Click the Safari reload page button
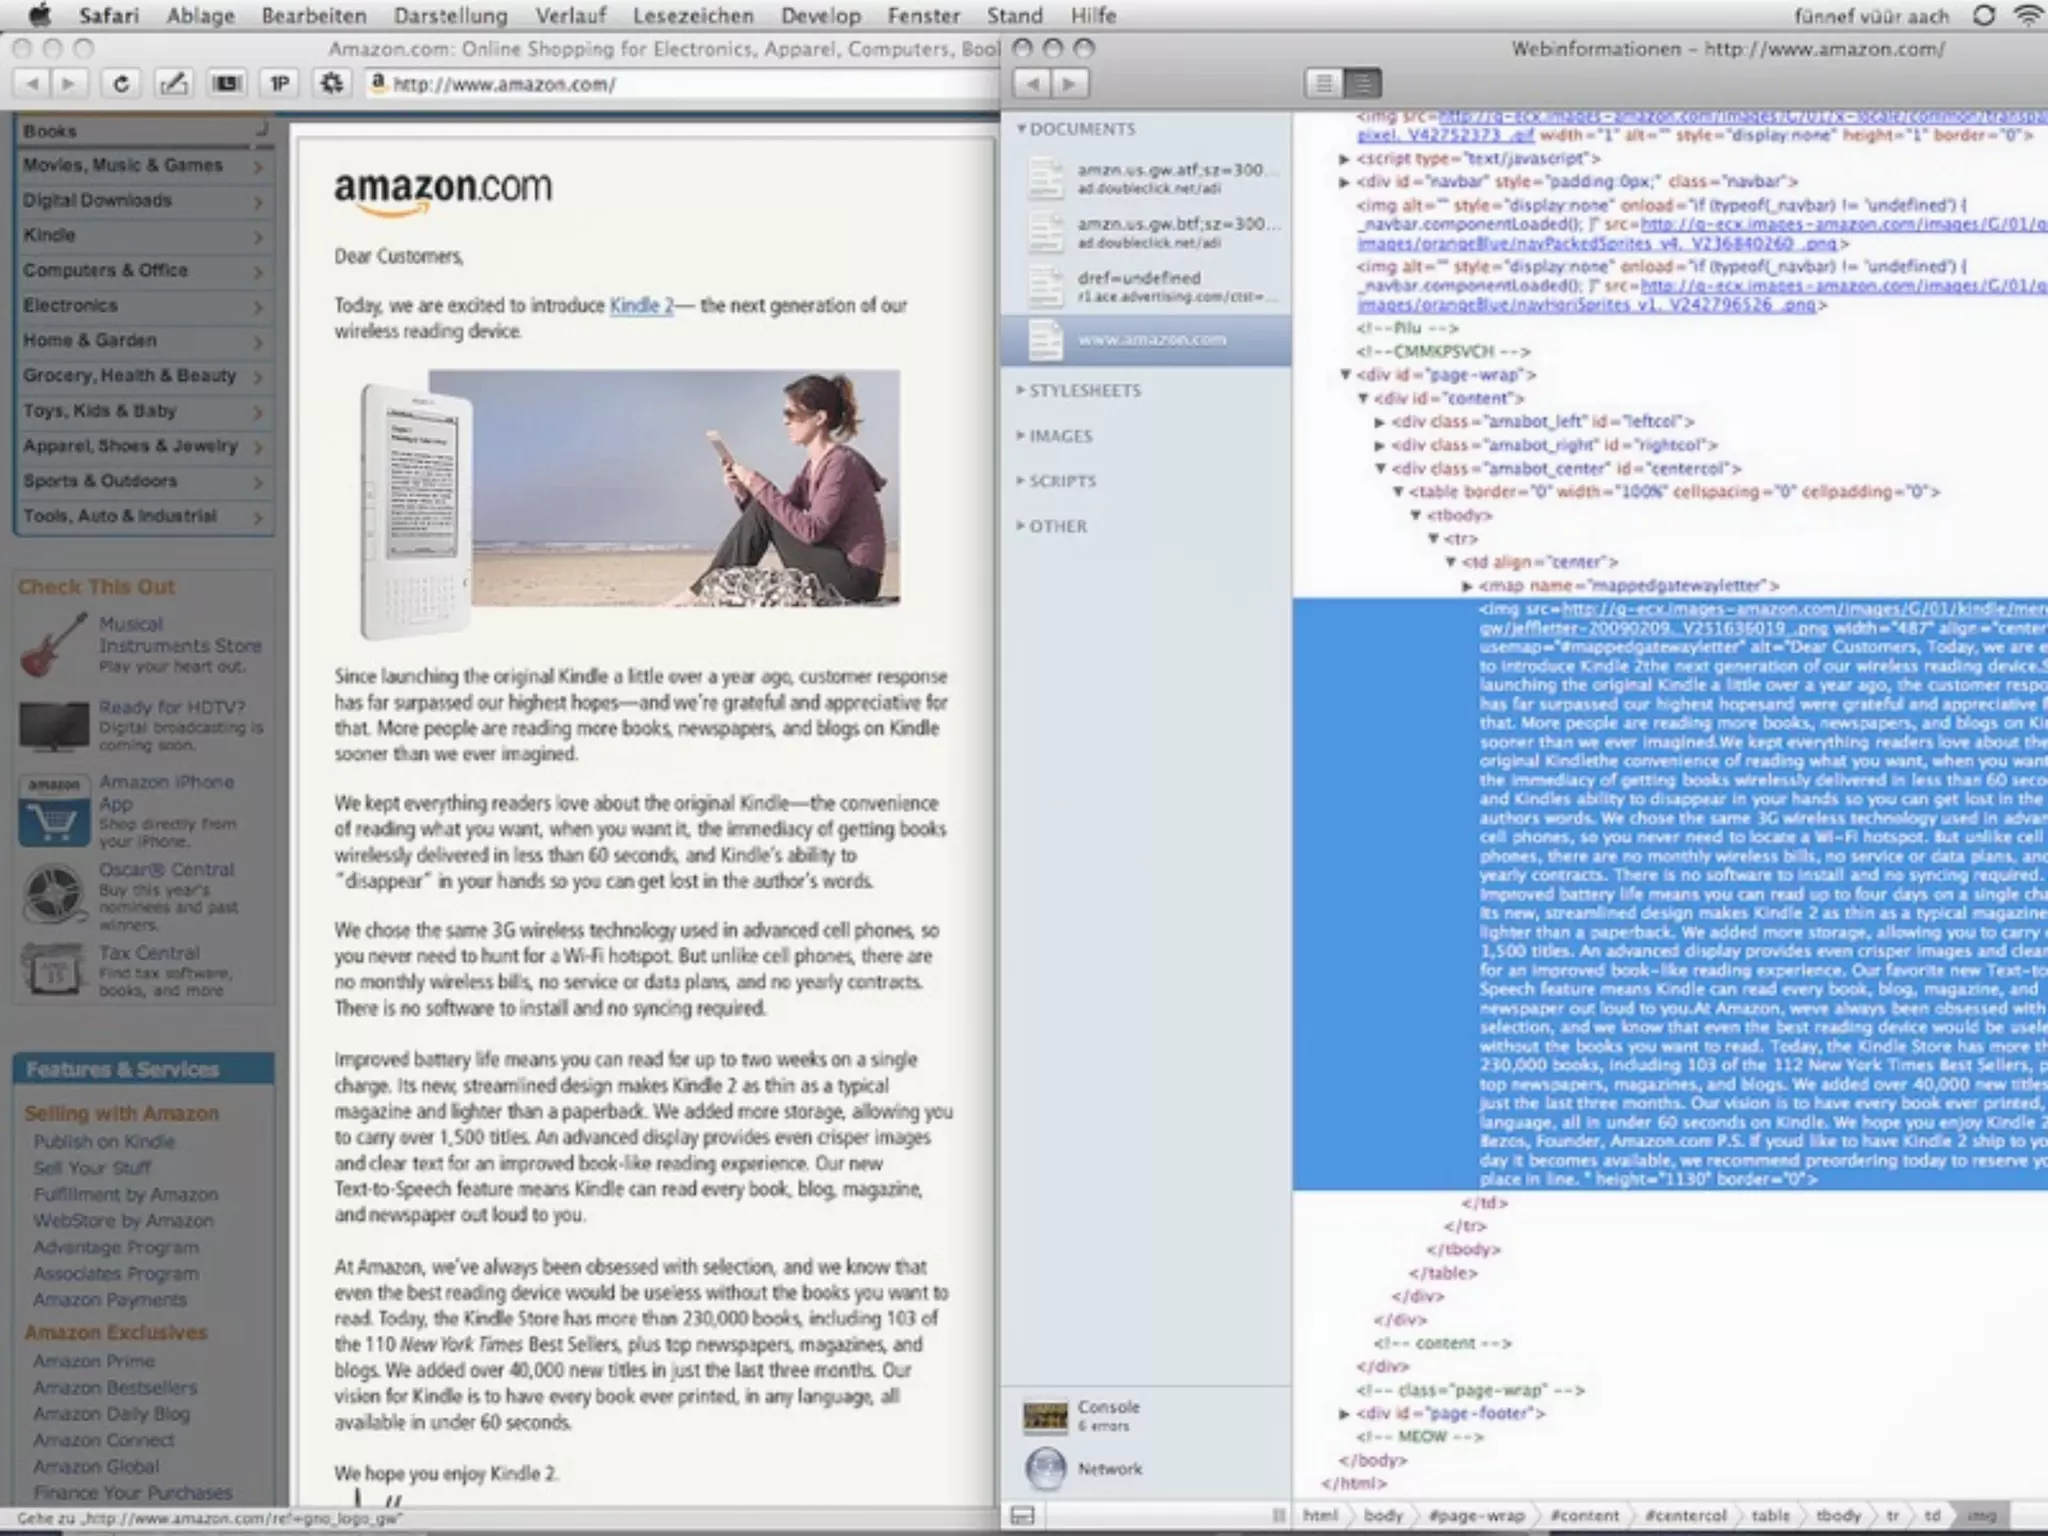Image resolution: width=2048 pixels, height=1536 pixels. point(121,84)
